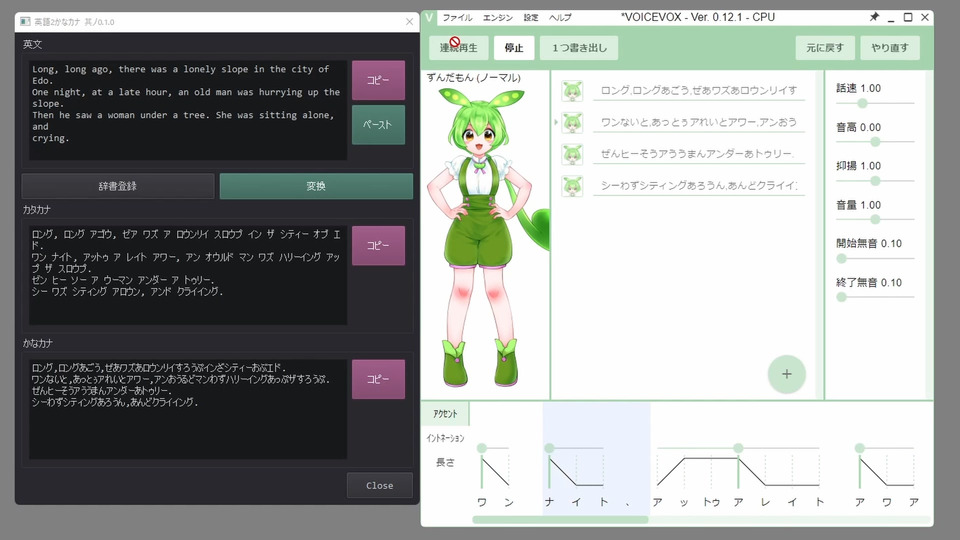Screen dimensions: 960x540
Task: Click the ワンないと,あっとぅ text line
Action: 699,122
